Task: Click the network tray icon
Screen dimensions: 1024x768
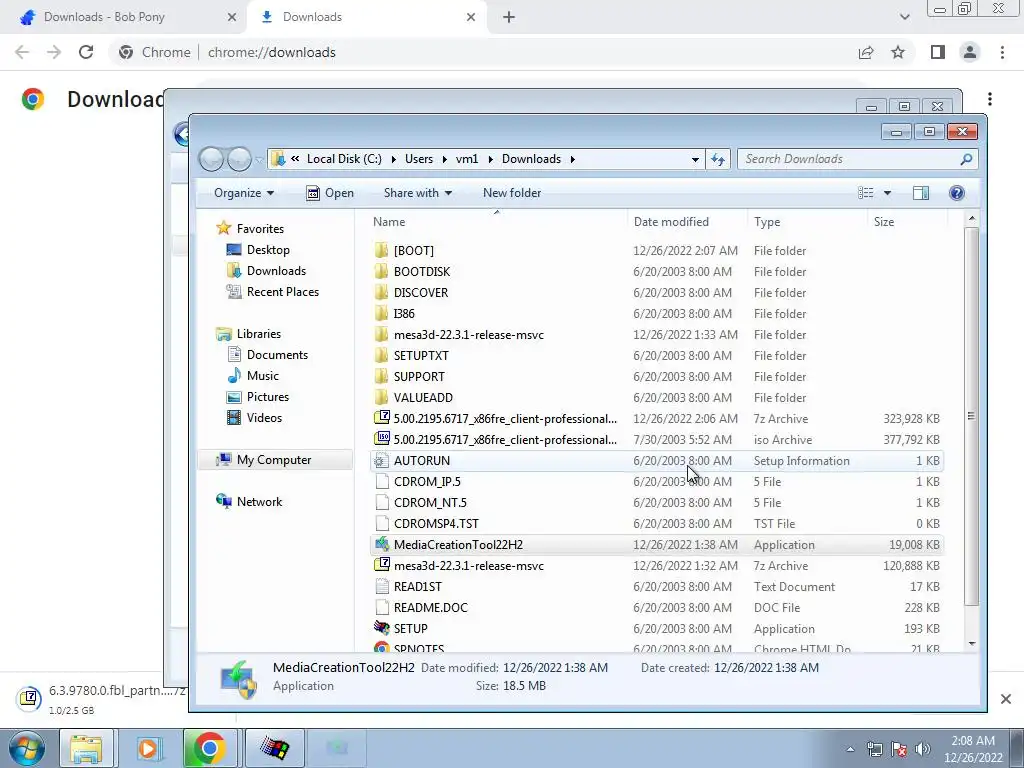Action: coord(874,749)
